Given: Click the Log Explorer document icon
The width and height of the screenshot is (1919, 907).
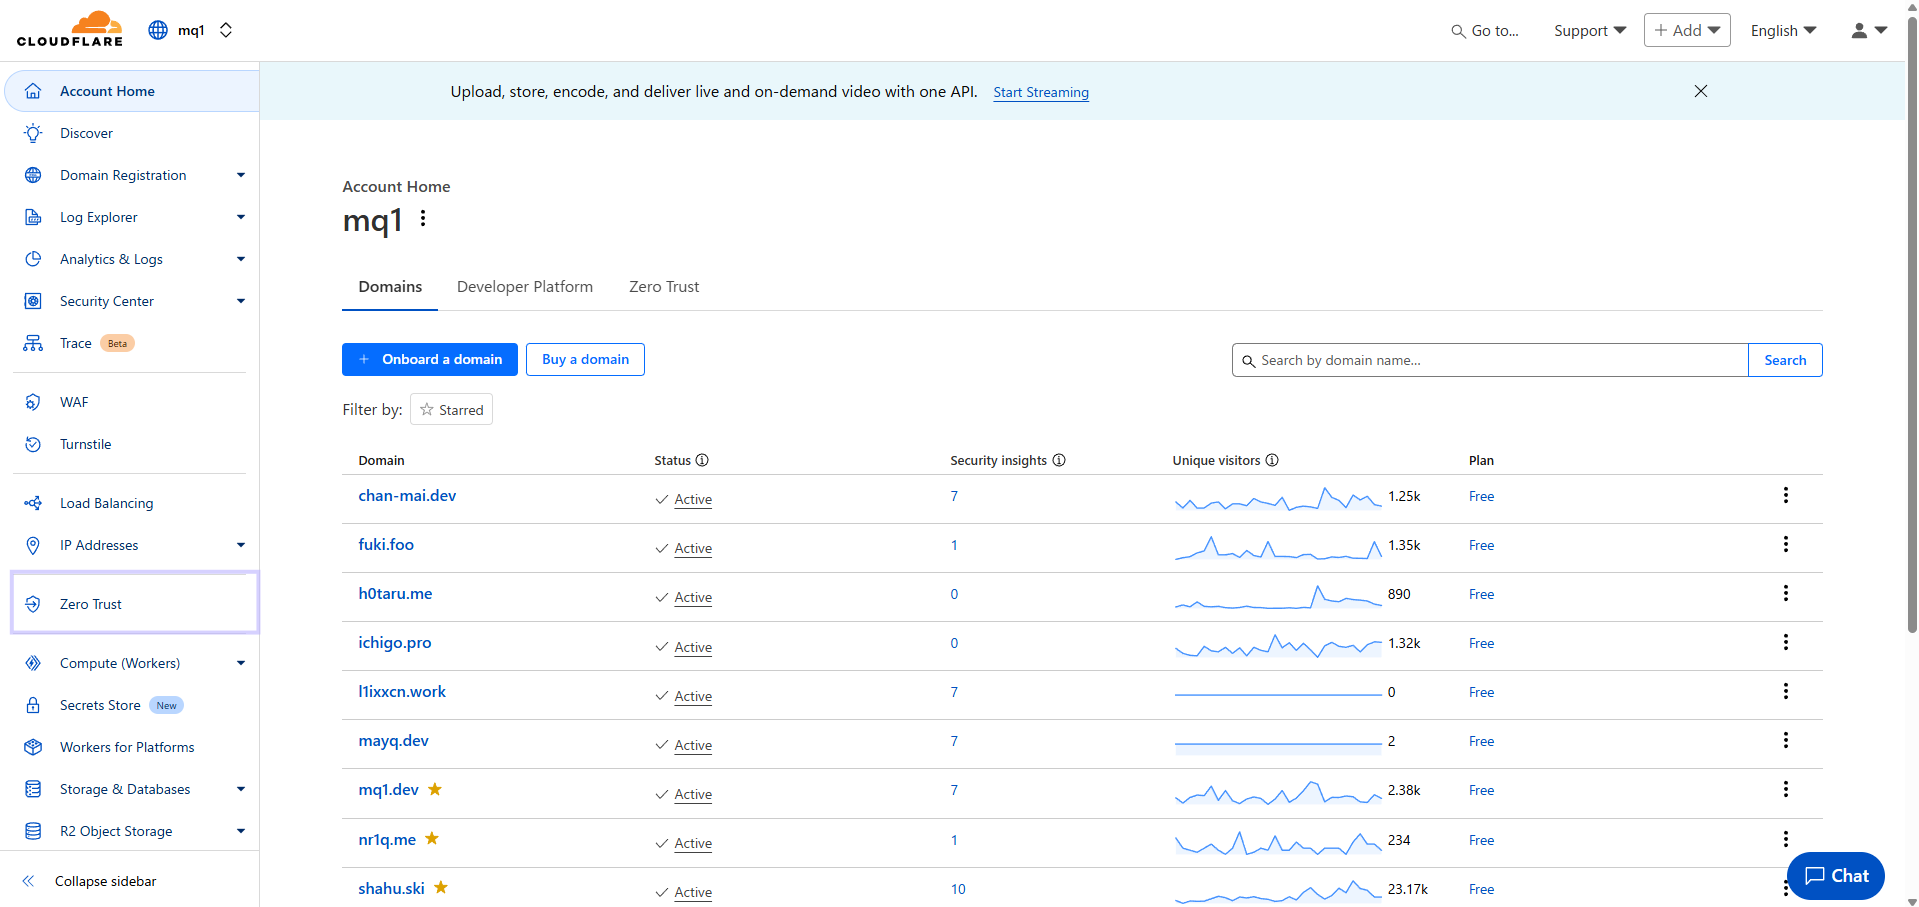Looking at the screenshot, I should [33, 217].
